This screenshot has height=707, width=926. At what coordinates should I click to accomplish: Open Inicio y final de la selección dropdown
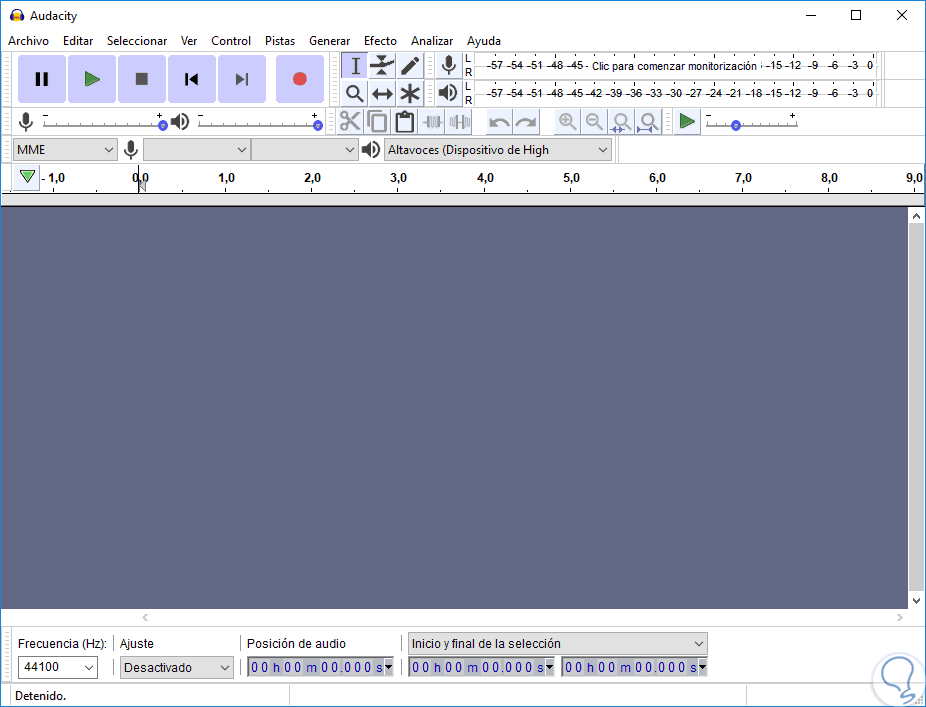(557, 644)
